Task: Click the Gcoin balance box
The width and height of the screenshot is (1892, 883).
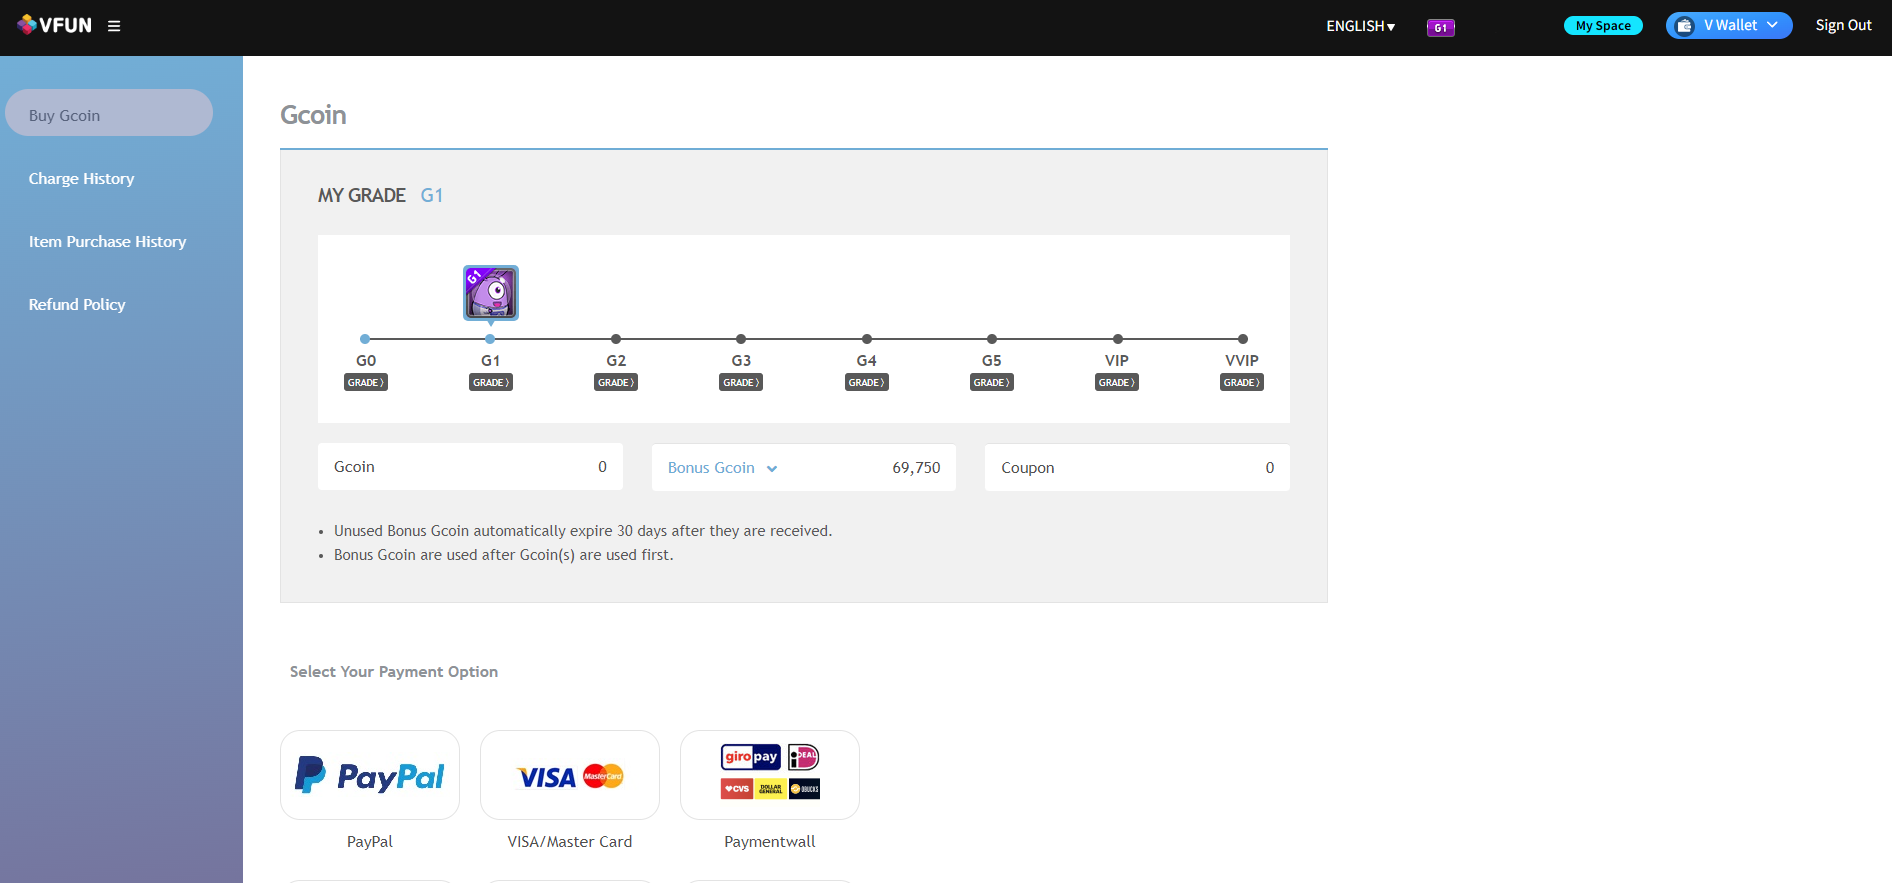Action: pos(470,467)
